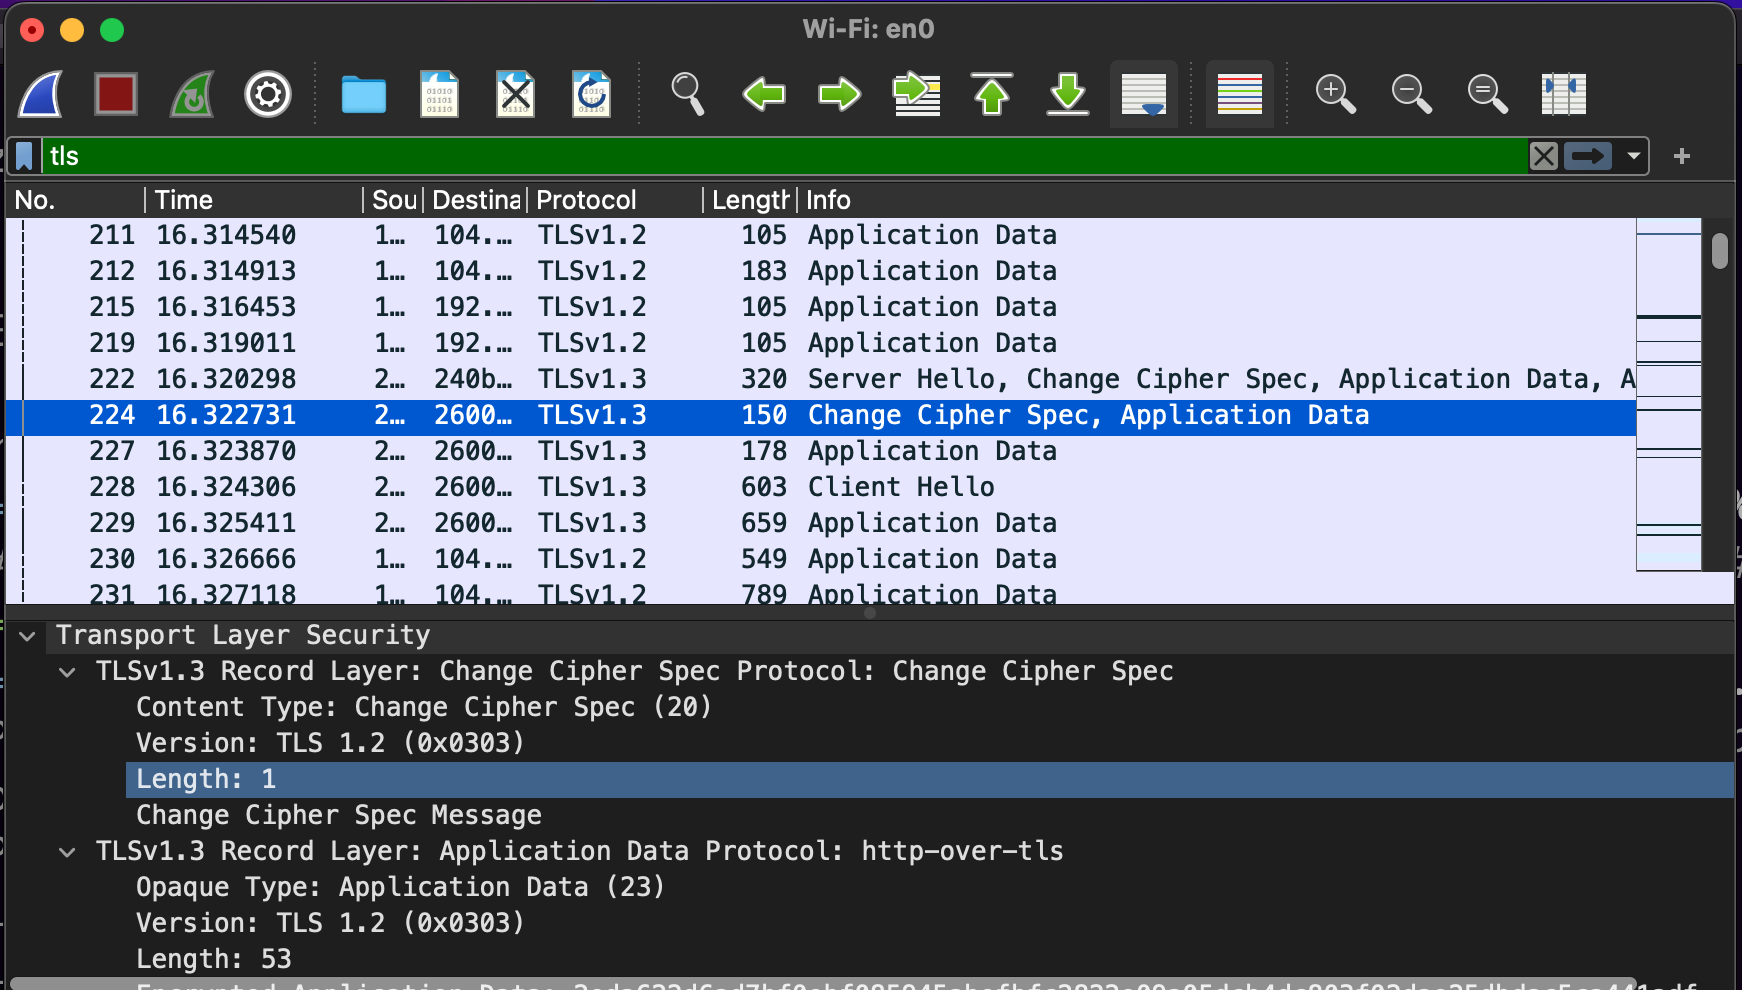Click the packet minimap overview

[1669, 395]
